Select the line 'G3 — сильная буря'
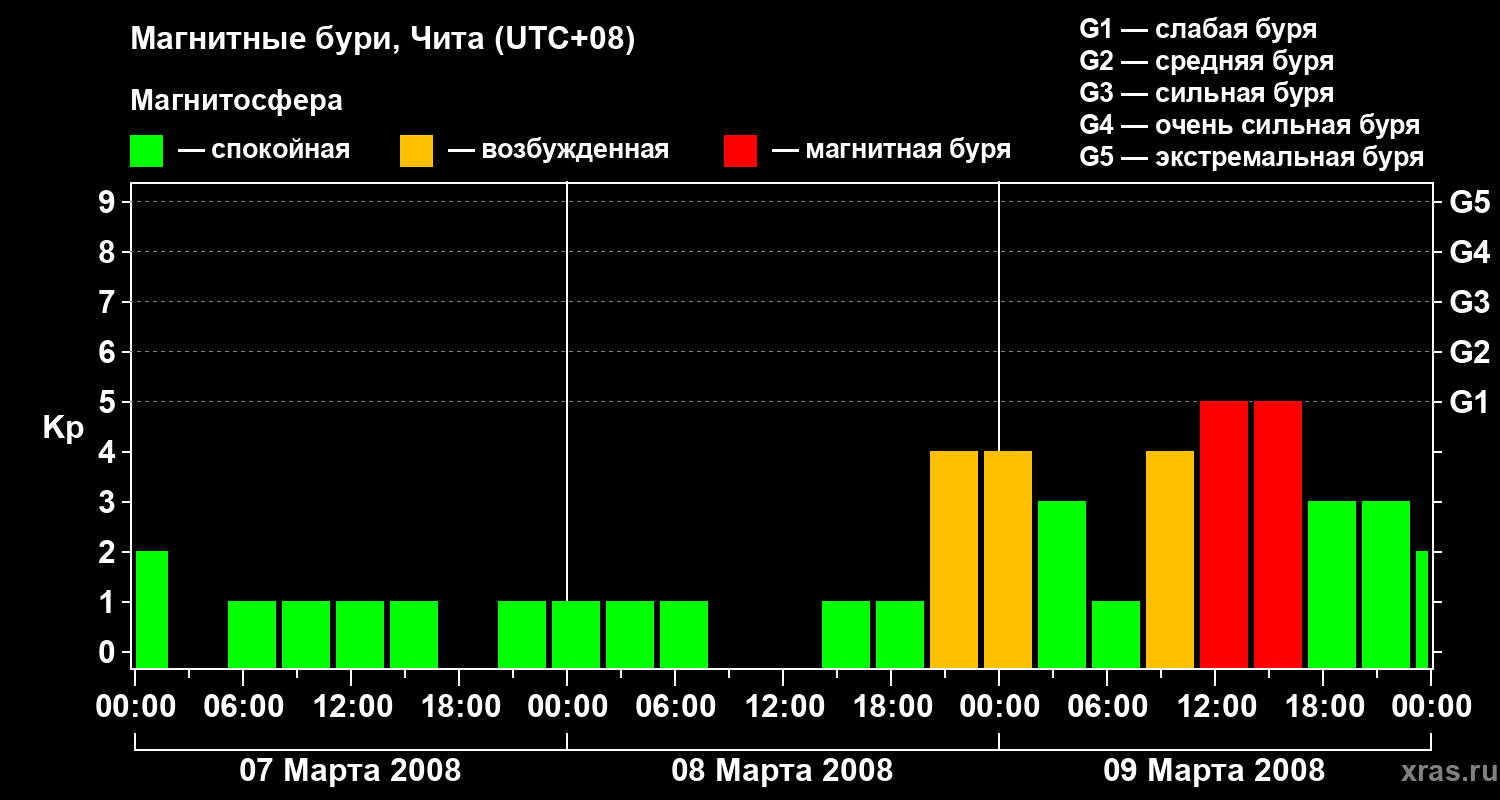The image size is (1500, 800). coord(1207,93)
